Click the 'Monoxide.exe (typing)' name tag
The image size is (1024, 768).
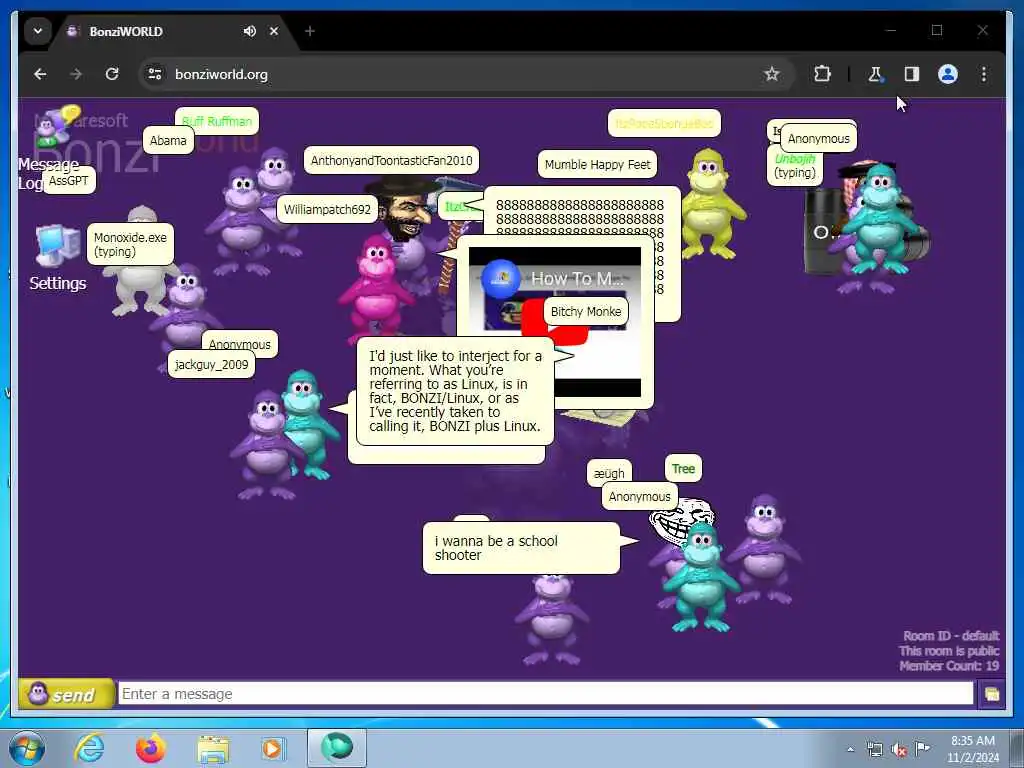pos(130,244)
